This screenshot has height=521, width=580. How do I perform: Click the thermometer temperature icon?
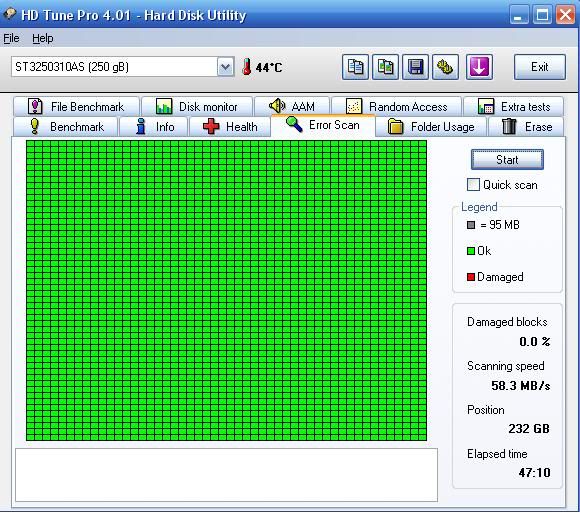pos(246,67)
